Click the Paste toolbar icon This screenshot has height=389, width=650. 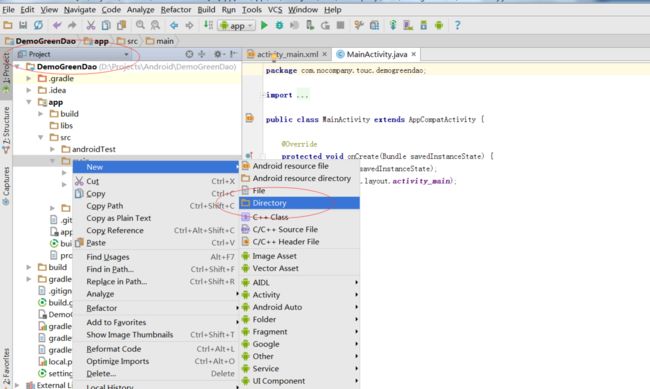click(121, 25)
